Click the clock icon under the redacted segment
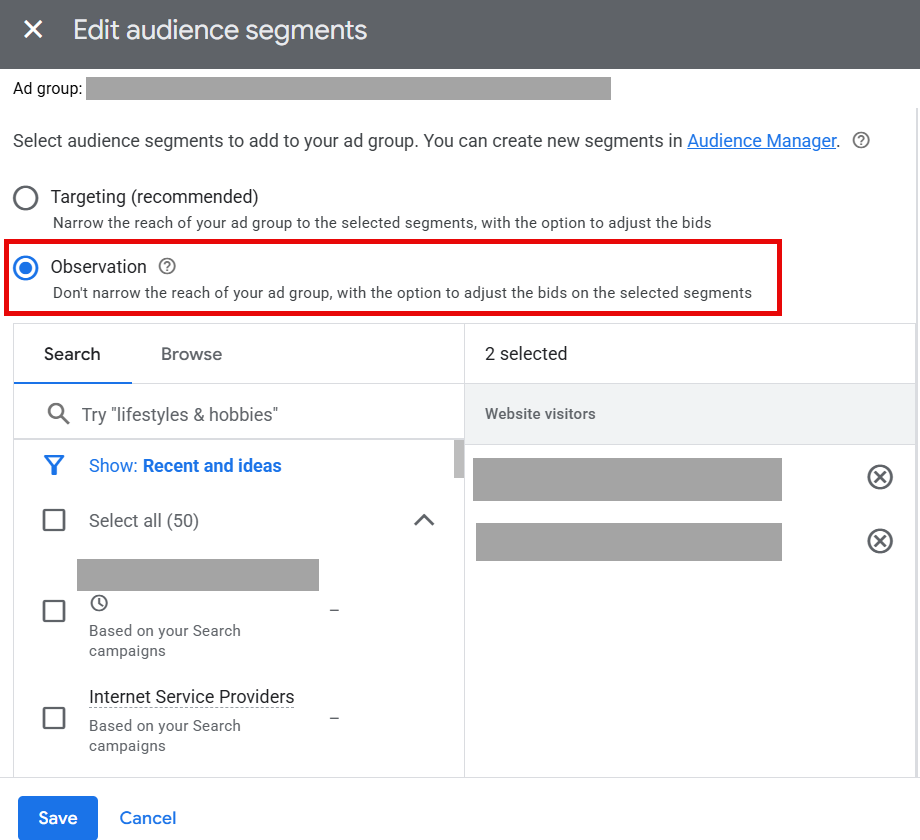Image resolution: width=920 pixels, height=840 pixels. tap(99, 602)
